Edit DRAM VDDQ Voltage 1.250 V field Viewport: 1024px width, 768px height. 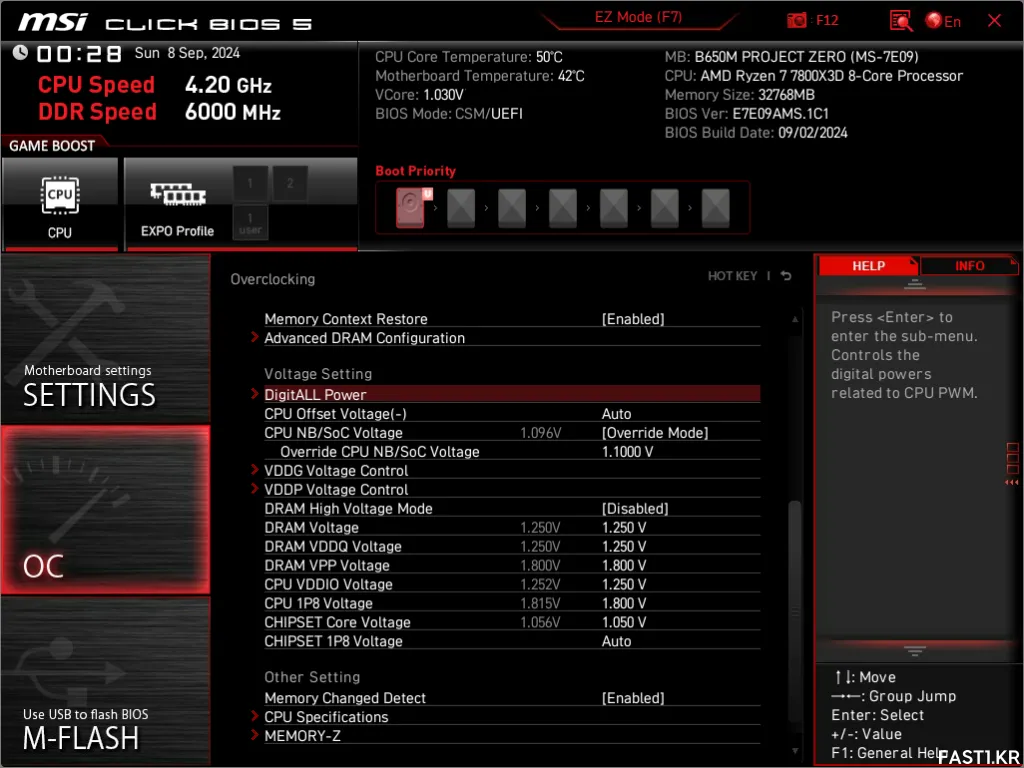(624, 546)
